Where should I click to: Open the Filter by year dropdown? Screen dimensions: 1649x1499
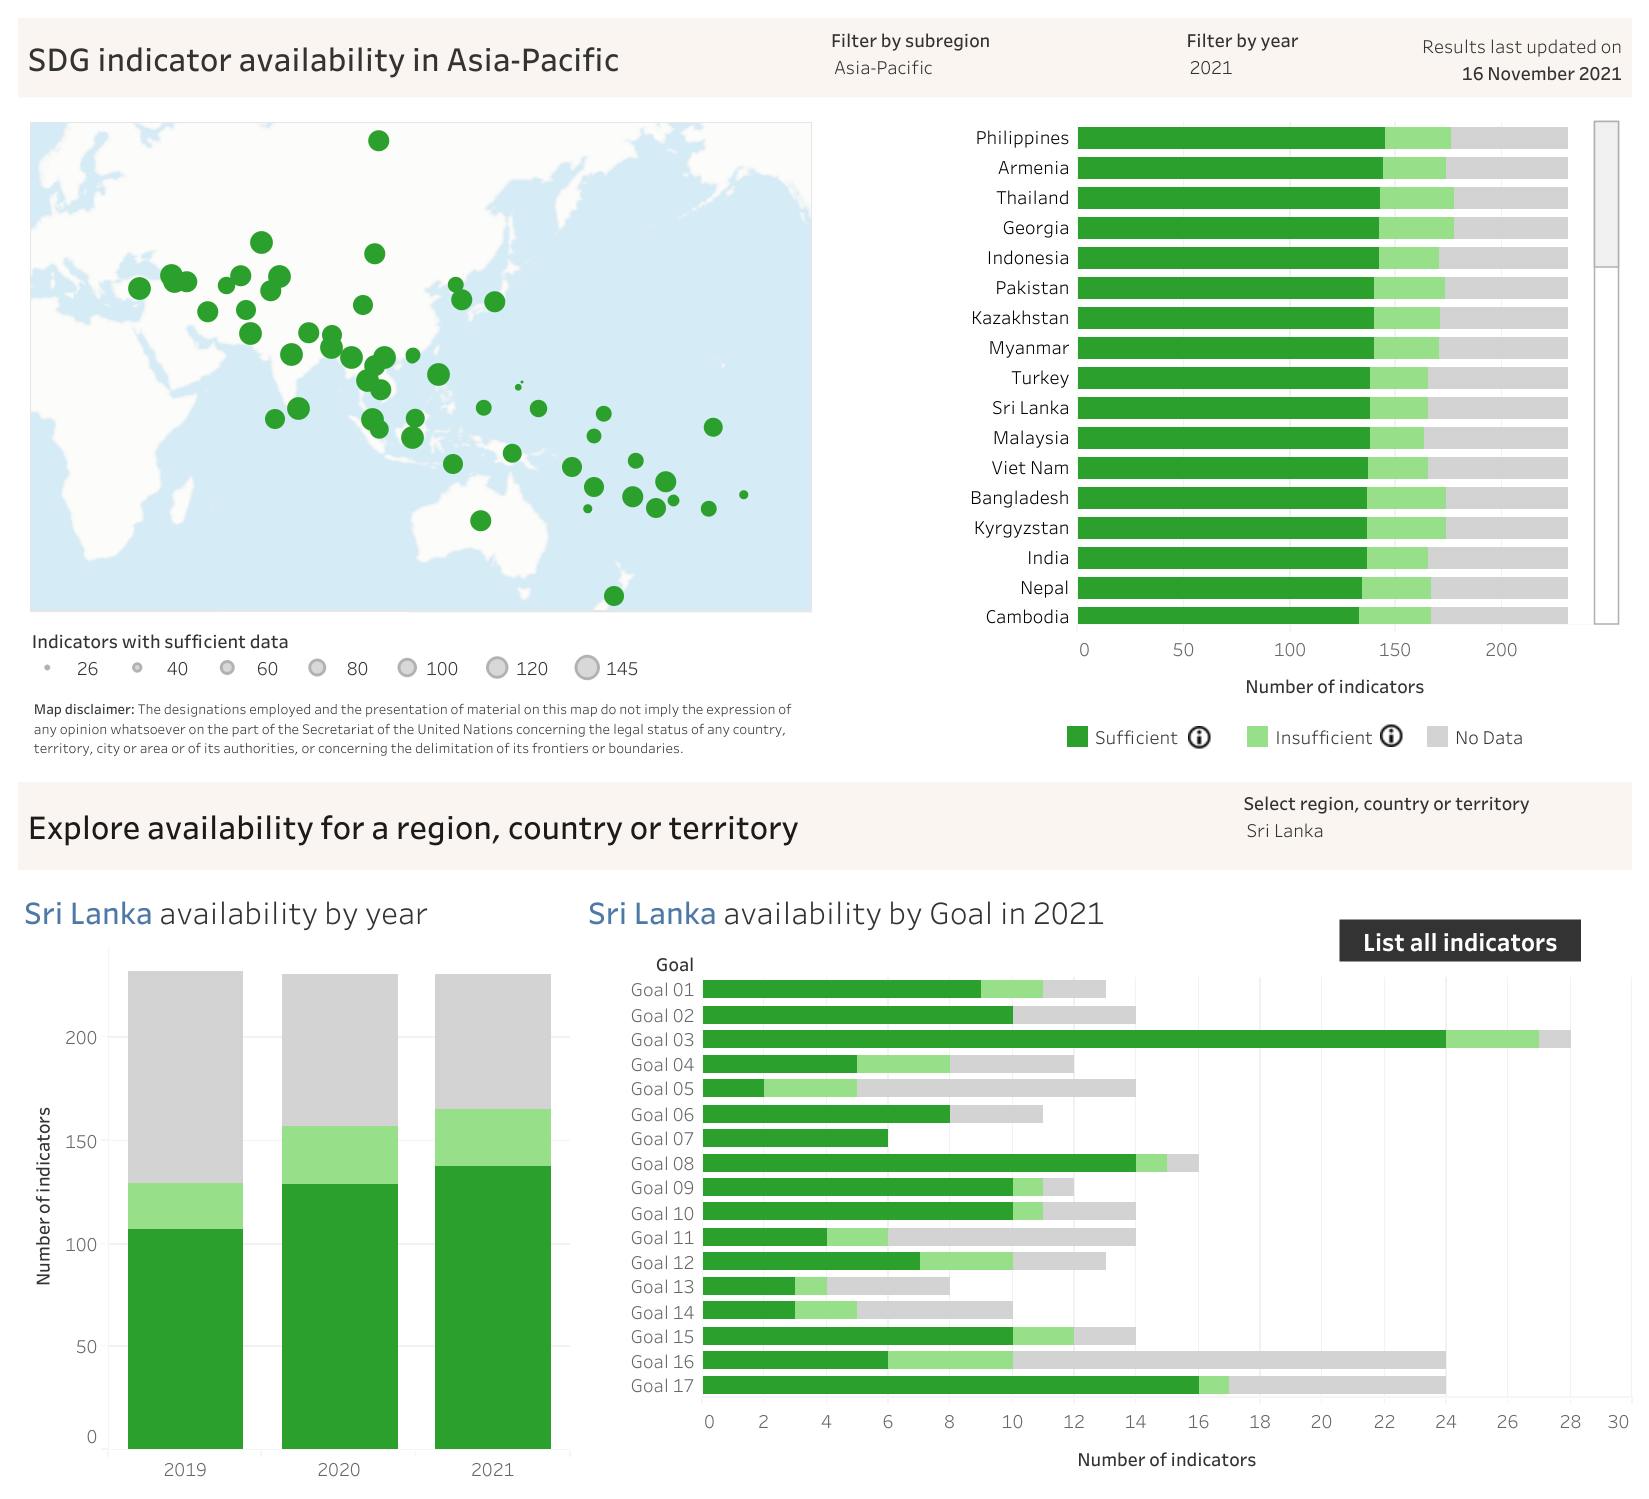[1211, 68]
